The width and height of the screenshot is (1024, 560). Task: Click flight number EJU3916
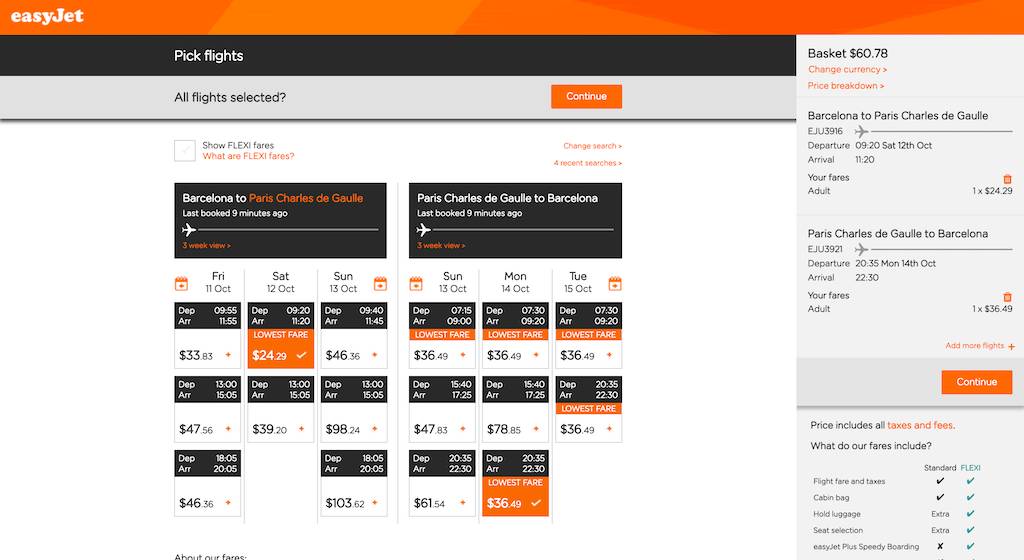pos(825,131)
